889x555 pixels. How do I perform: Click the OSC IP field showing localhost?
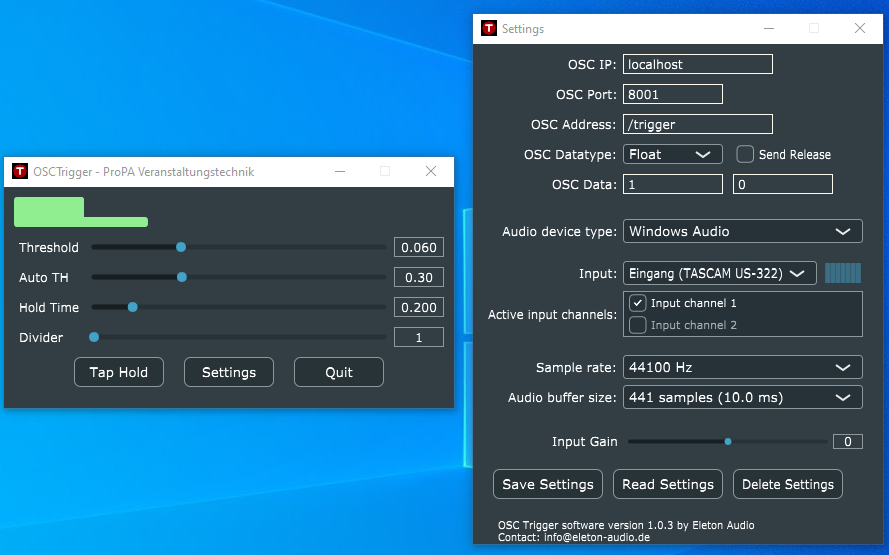(697, 64)
